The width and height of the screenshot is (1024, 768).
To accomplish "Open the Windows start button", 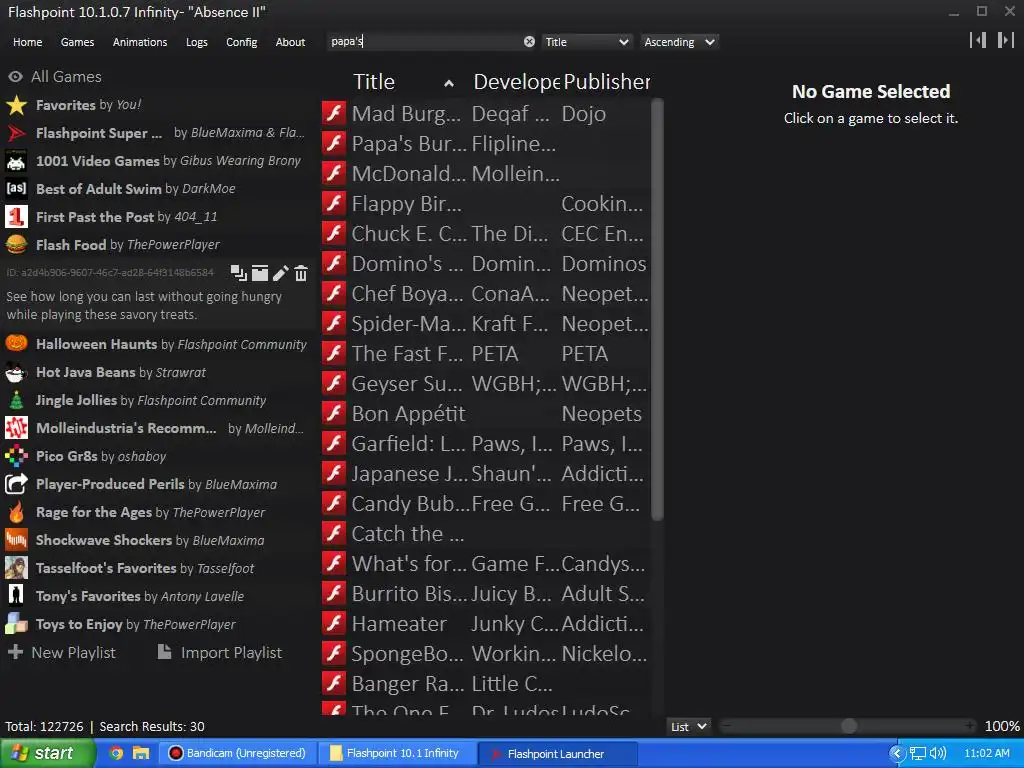I will click(x=46, y=753).
